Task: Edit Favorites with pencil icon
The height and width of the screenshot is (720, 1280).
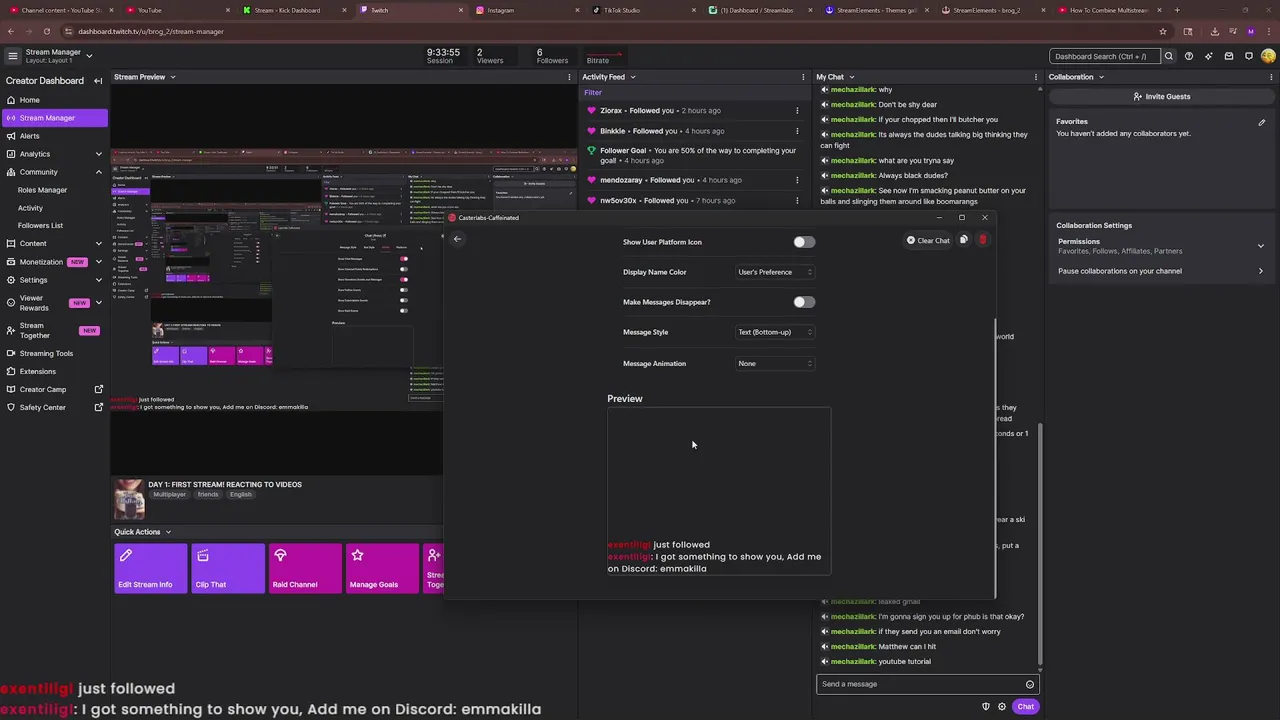Action: click(1262, 122)
